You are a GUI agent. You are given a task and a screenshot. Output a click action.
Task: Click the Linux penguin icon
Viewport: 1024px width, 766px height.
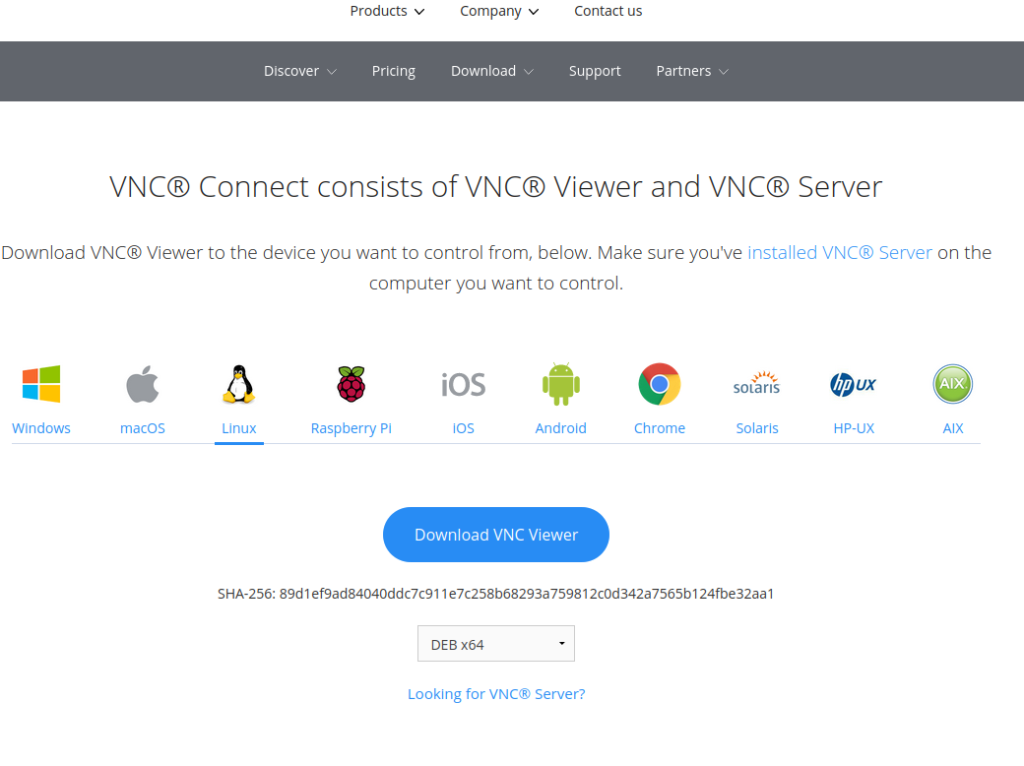coord(239,384)
